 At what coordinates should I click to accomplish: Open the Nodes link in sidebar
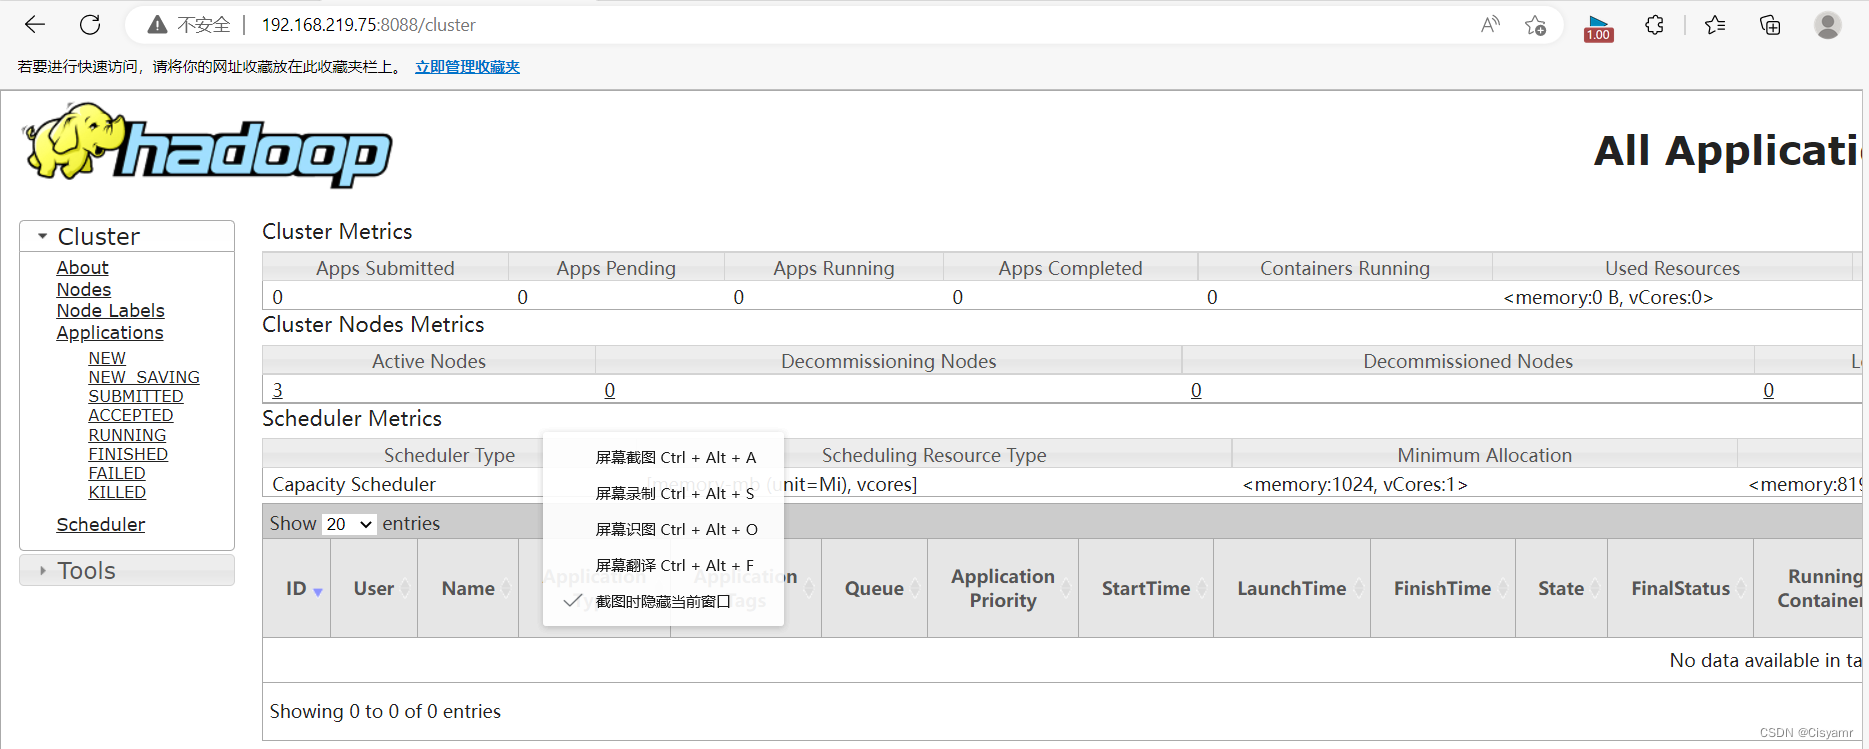point(84,290)
